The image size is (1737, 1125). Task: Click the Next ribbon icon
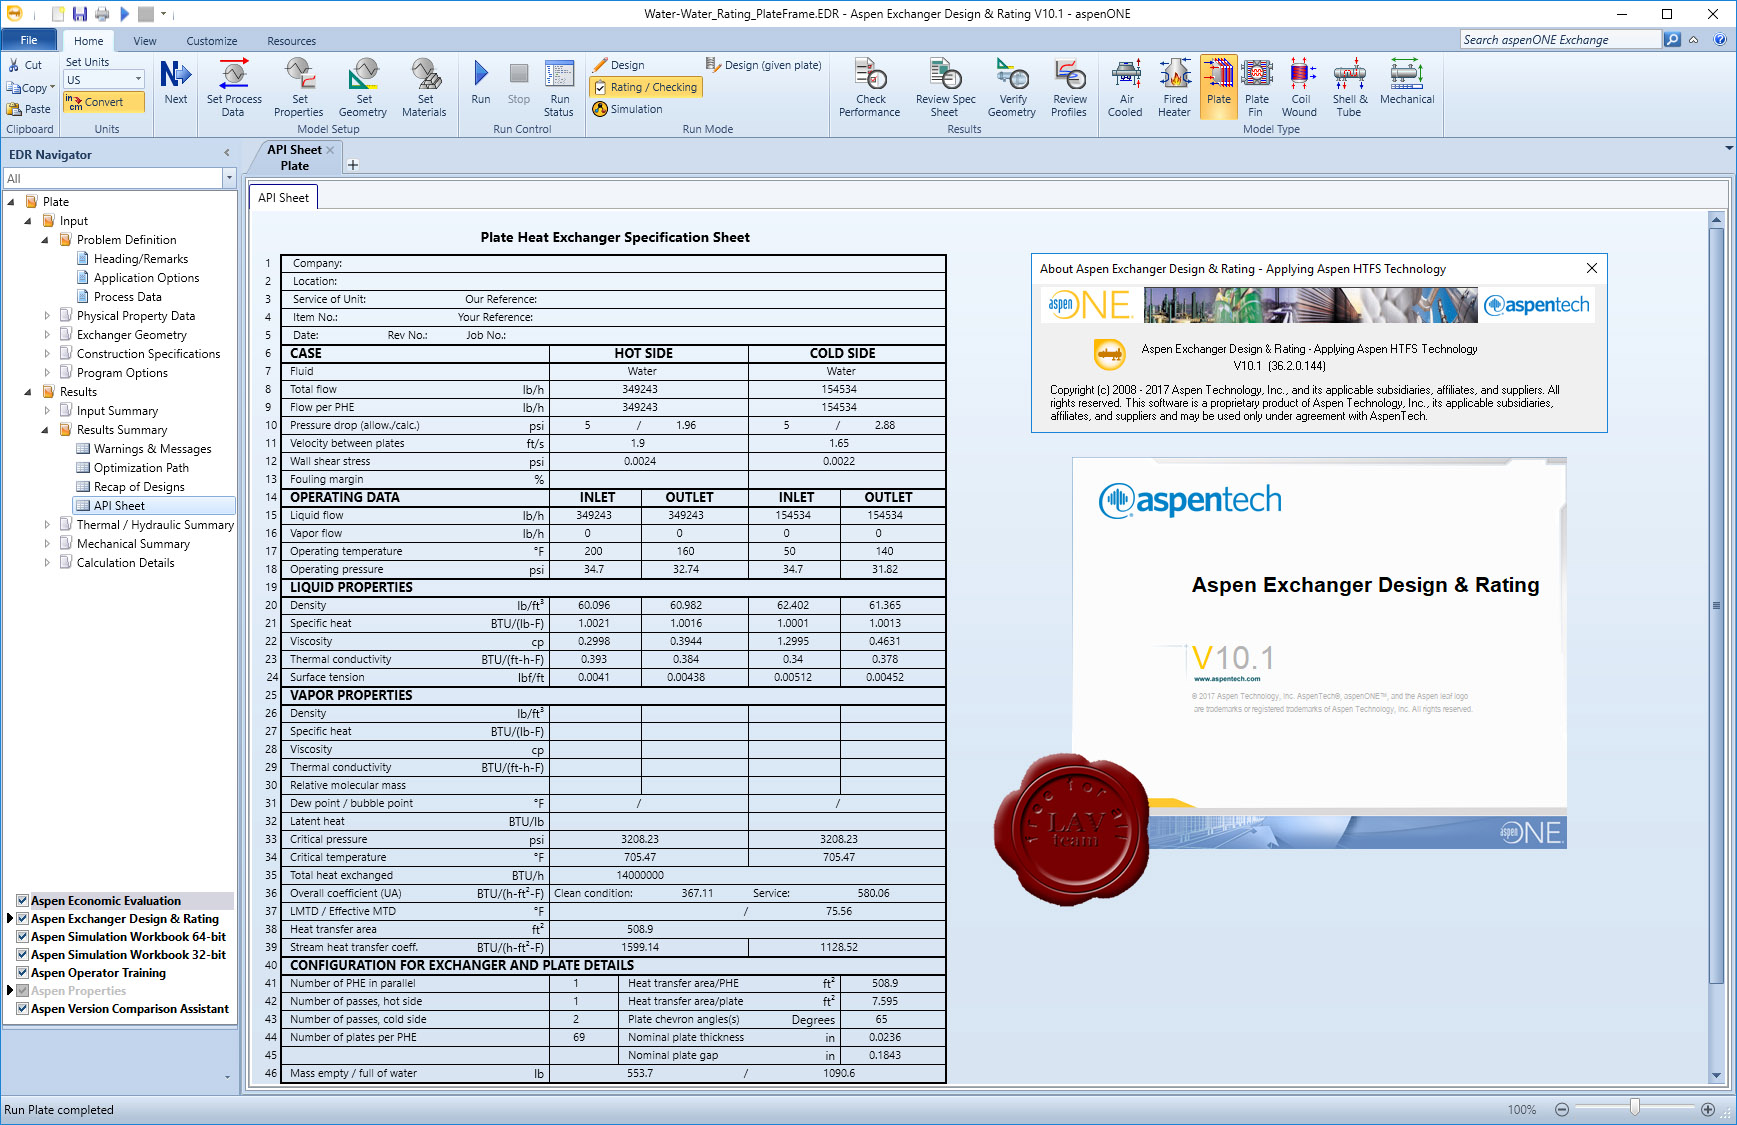[x=176, y=82]
